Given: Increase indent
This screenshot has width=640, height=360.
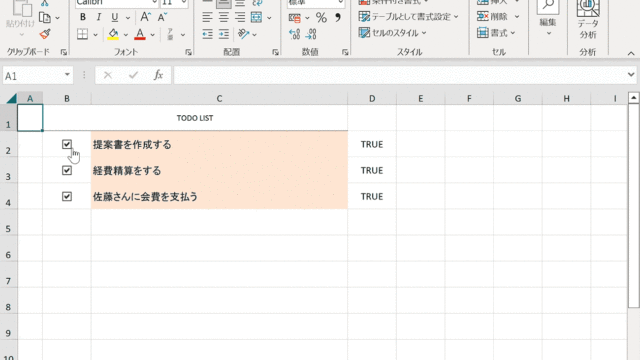Looking at the screenshot, I should pyautogui.click(x=224, y=34).
